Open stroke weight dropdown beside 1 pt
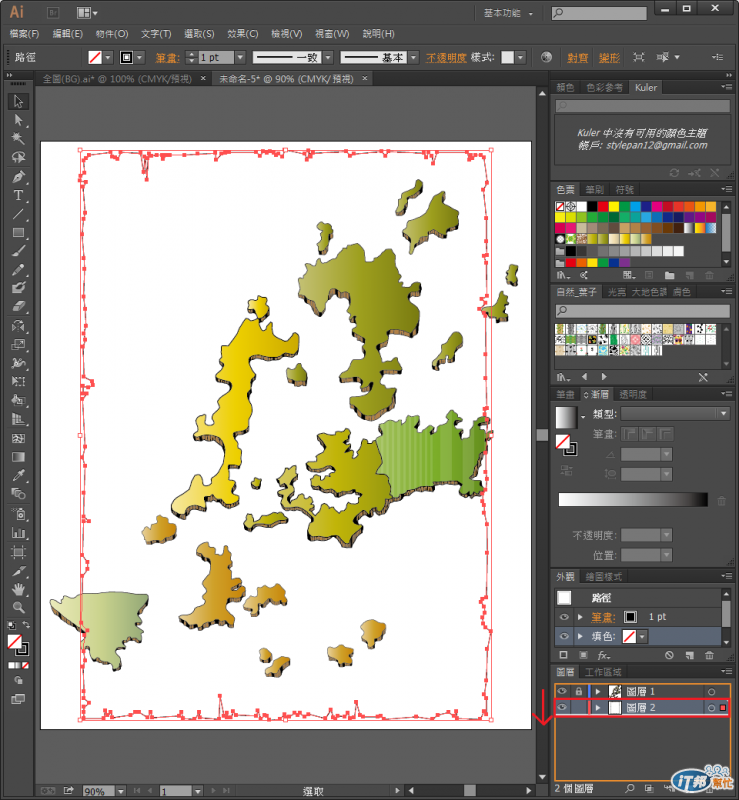Image resolution: width=739 pixels, height=800 pixels. point(240,57)
